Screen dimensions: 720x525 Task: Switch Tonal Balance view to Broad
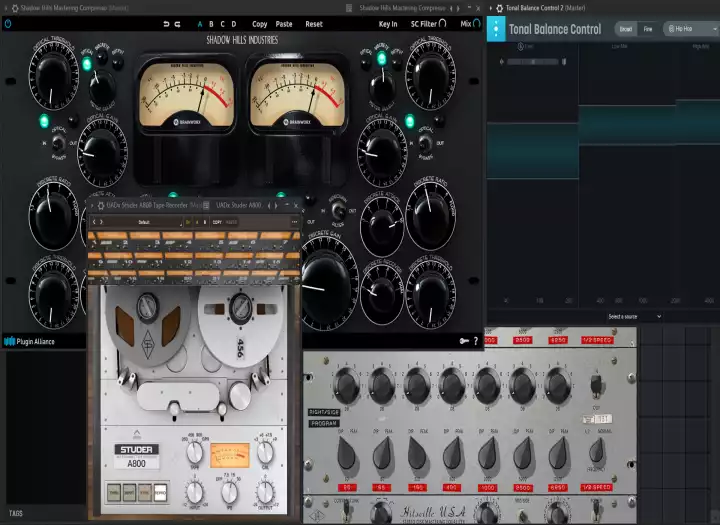pyautogui.click(x=626, y=29)
